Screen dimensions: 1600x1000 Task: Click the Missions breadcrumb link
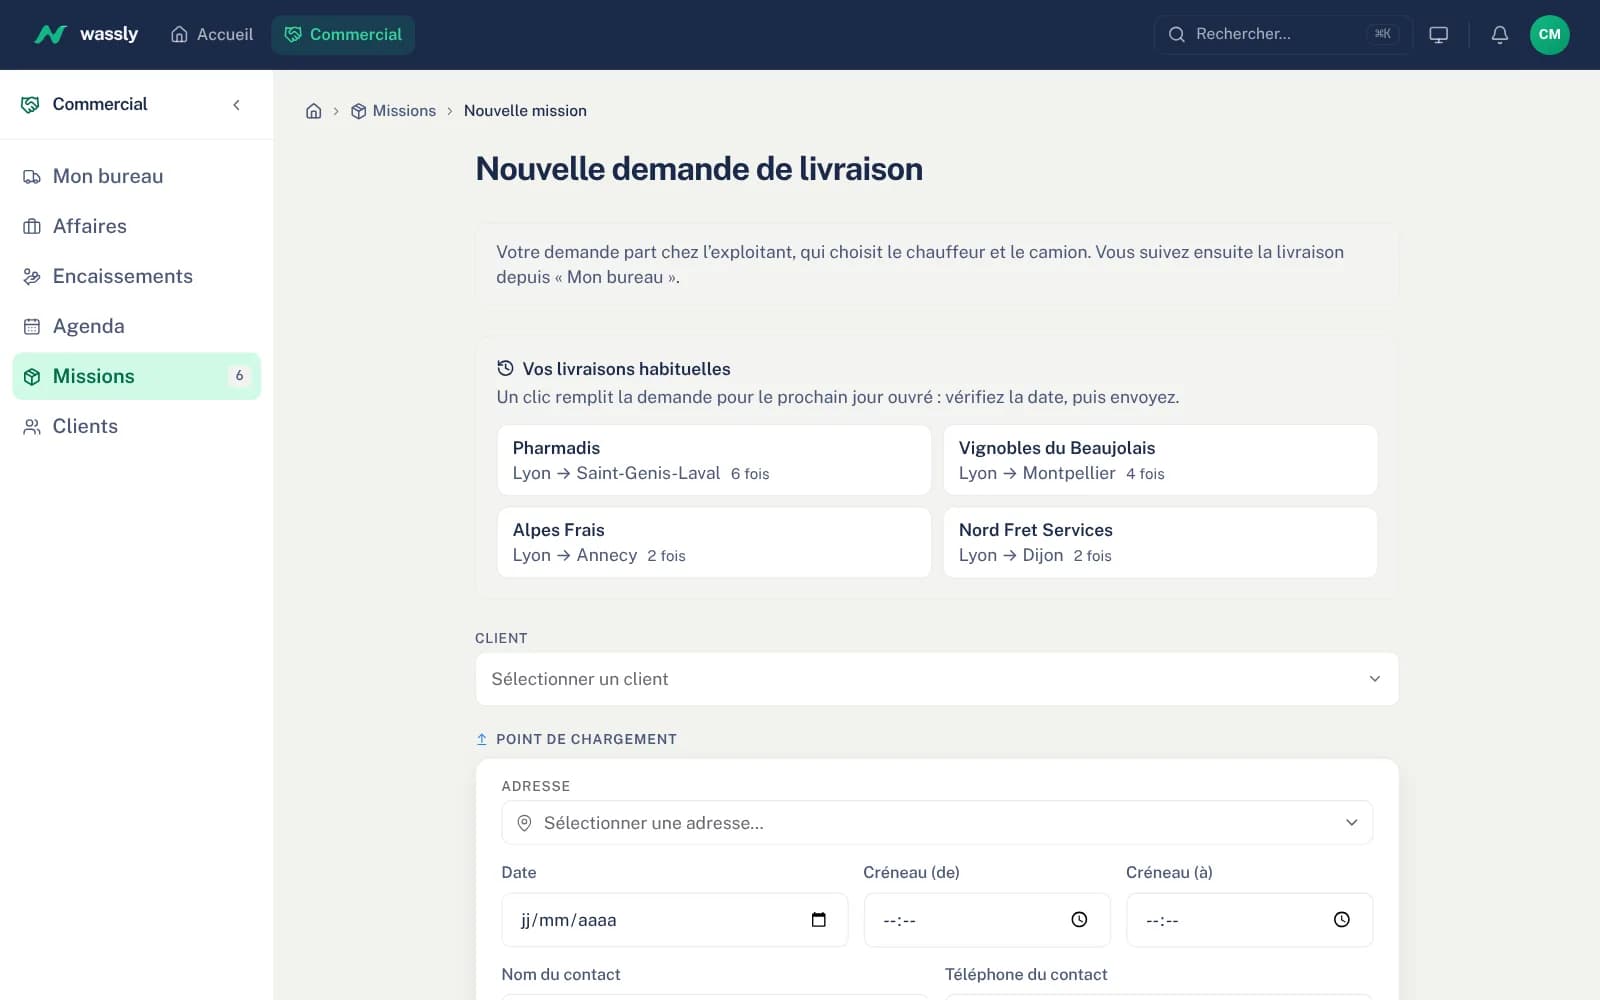[393, 111]
